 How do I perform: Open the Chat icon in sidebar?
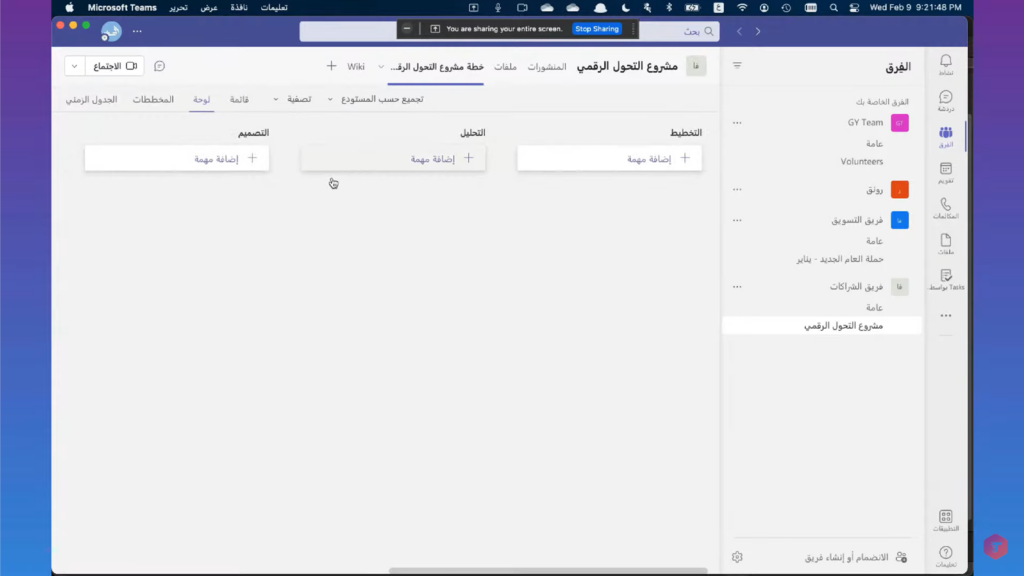pyautogui.click(x=946, y=101)
